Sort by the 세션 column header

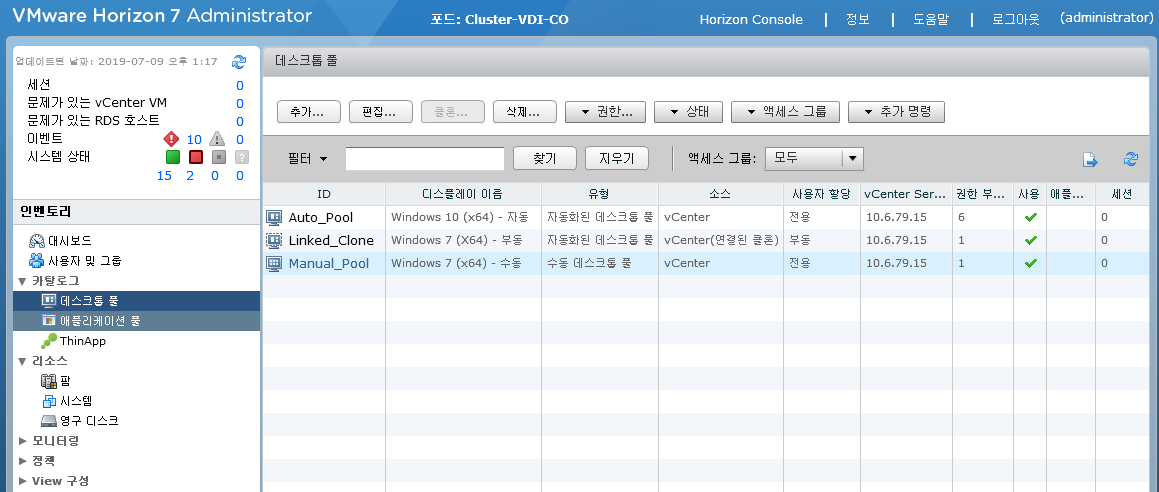[x=1122, y=194]
